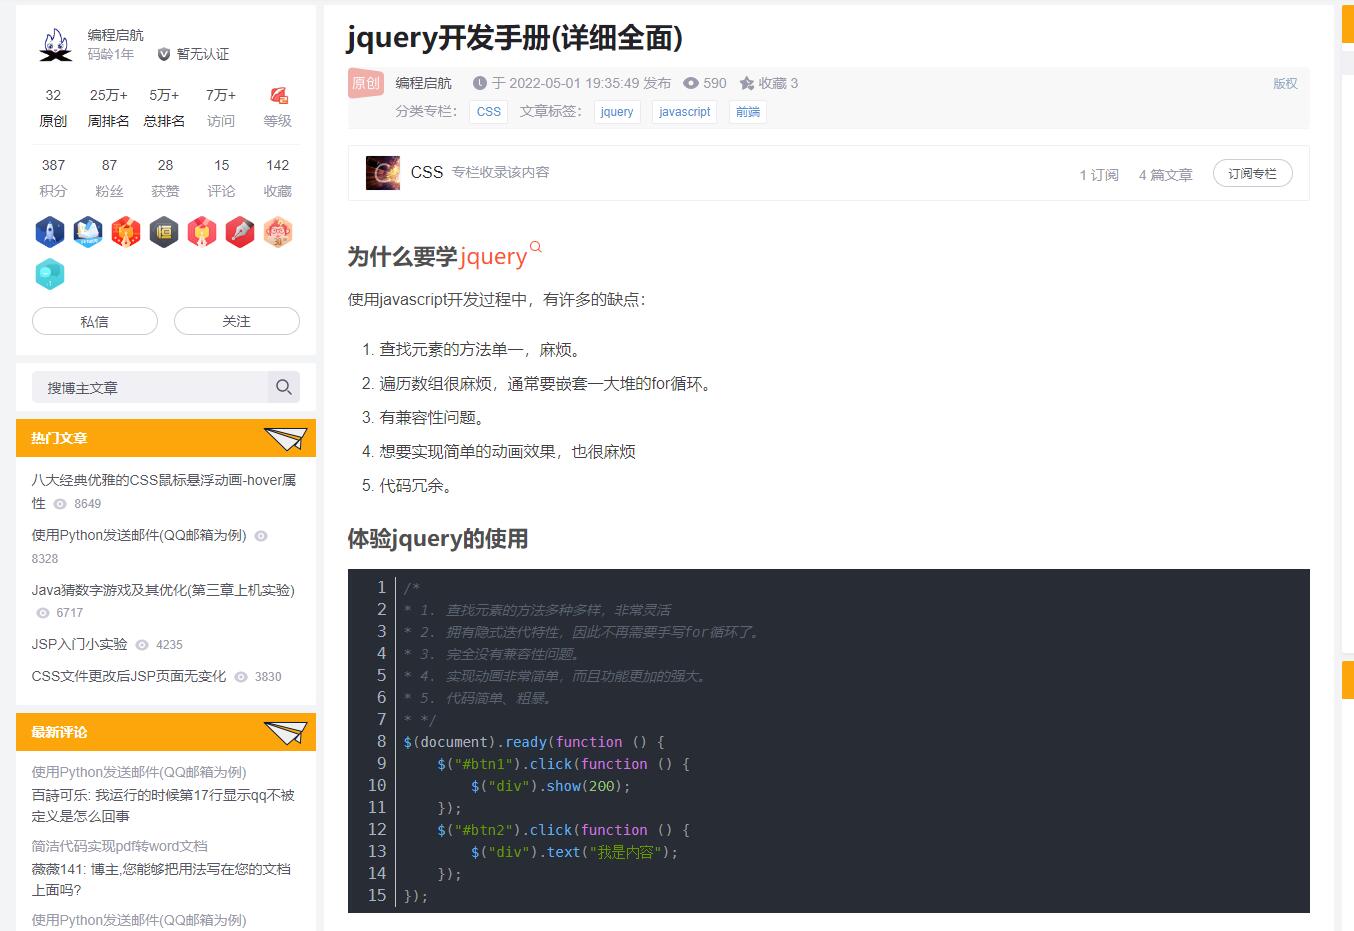Click the author avatar flame icon
Screen dimensions: 1354x931
point(56,45)
